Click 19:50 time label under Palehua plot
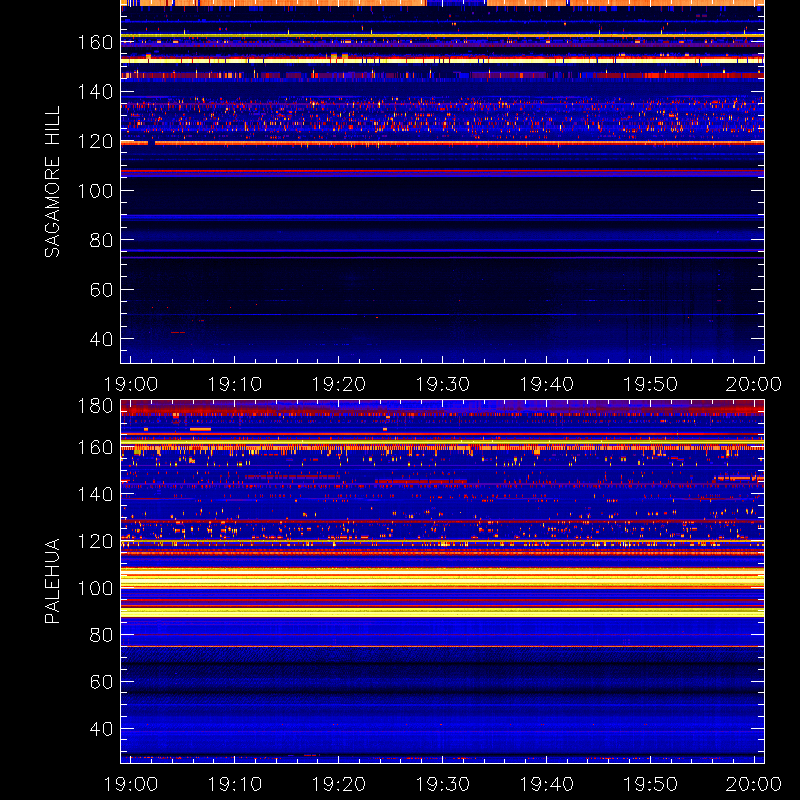This screenshot has width=800, height=800. 651,784
